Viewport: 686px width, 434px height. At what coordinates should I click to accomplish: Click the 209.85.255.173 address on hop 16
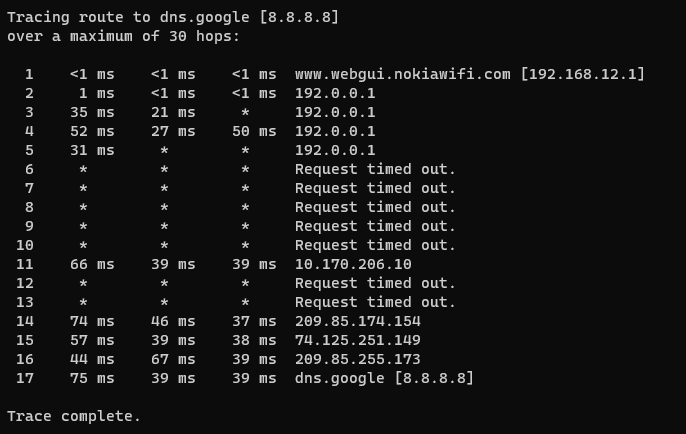358,359
